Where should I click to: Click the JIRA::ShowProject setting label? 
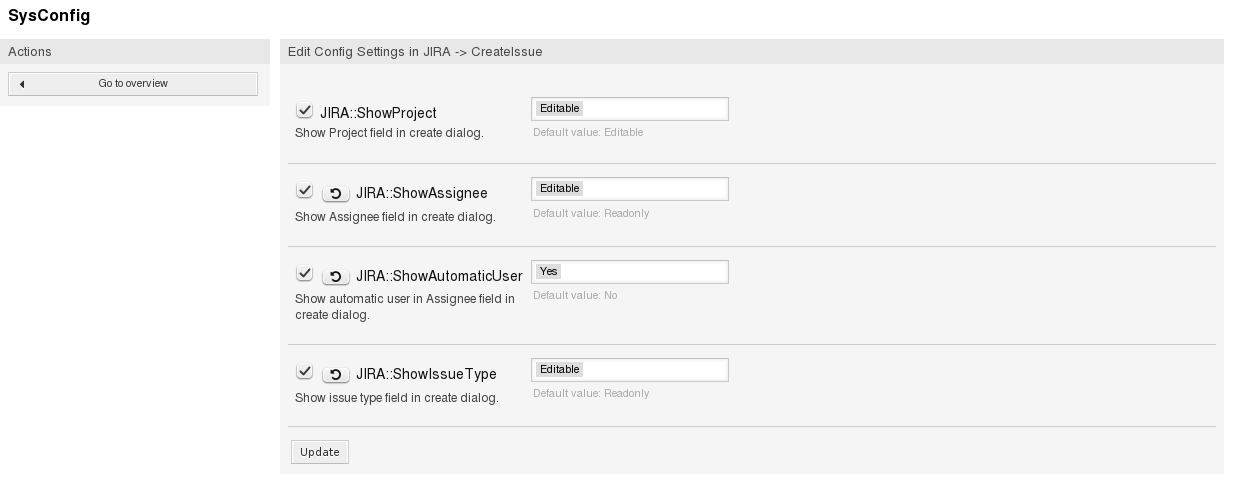pyautogui.click(x=378, y=113)
